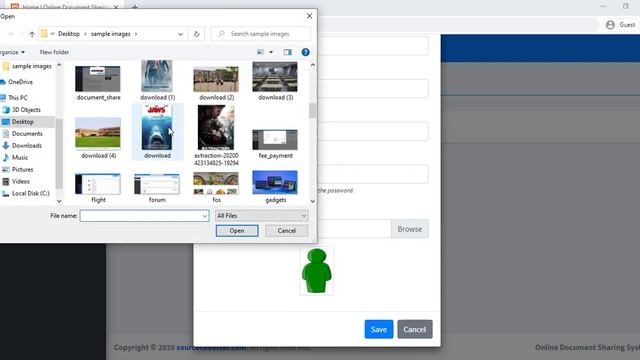The image size is (640, 360).
Task: Open the Organize menu
Action: (12, 52)
